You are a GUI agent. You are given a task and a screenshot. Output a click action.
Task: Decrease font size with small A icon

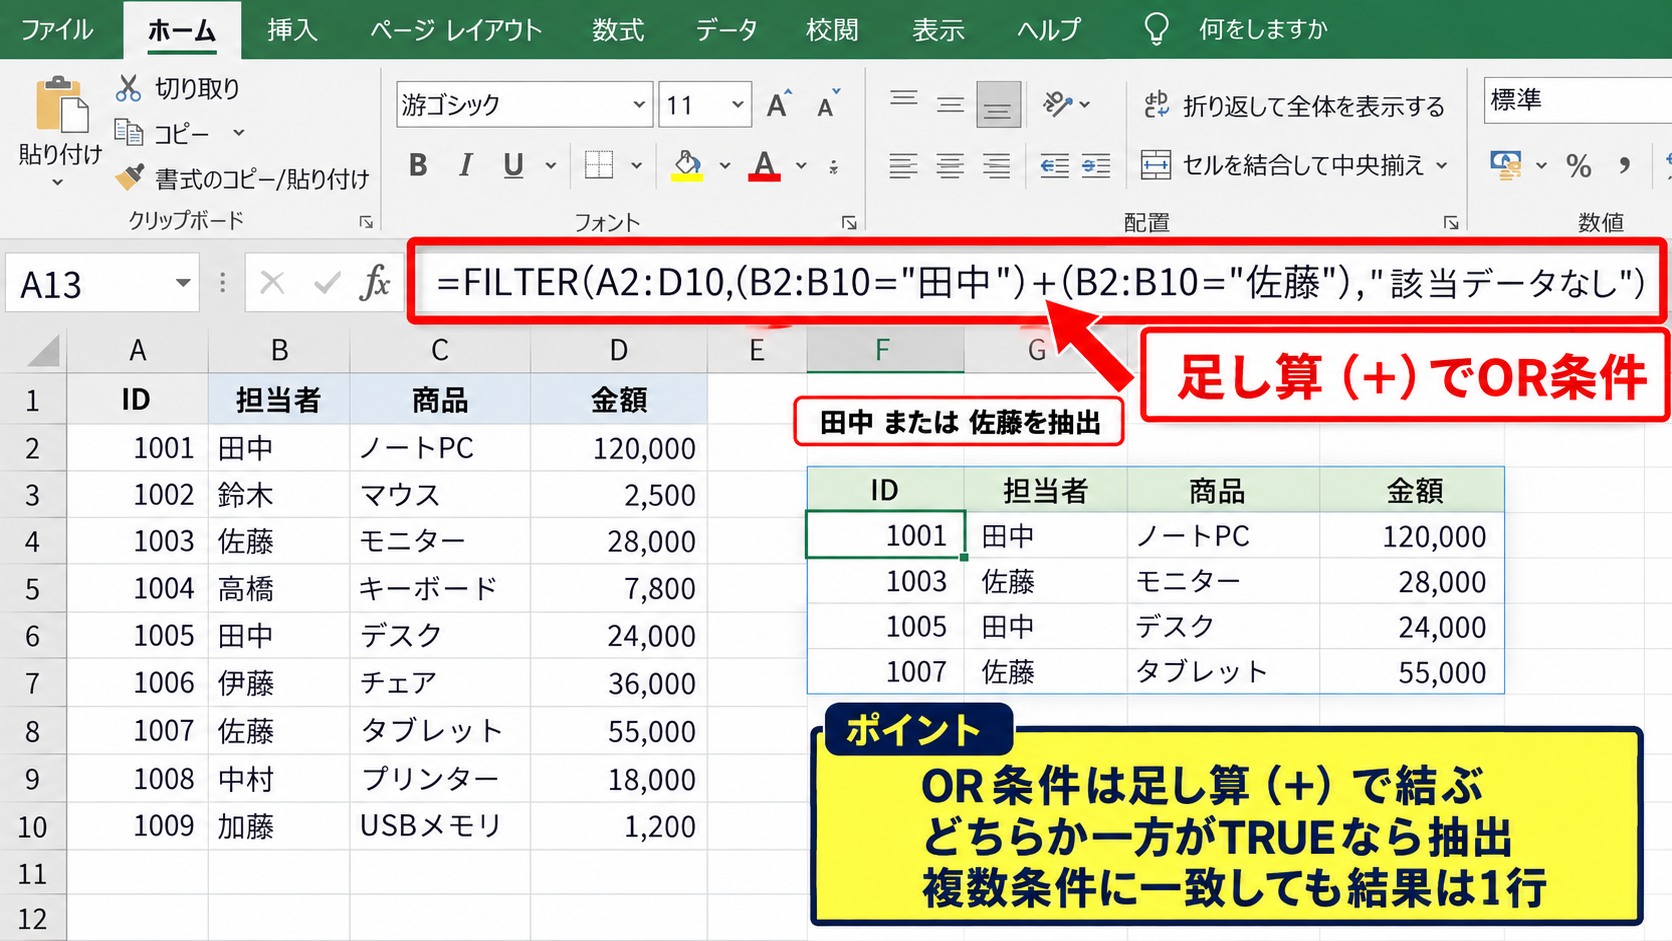point(828,104)
